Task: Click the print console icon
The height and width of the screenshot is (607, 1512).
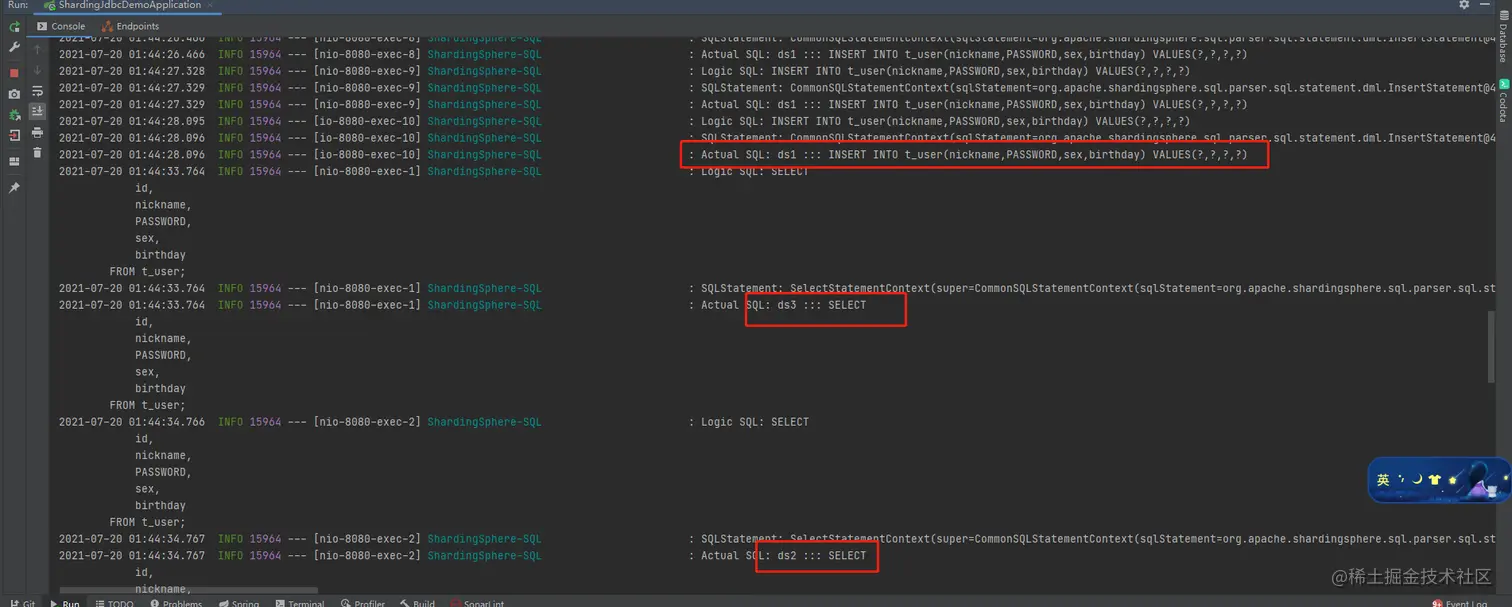Action: tap(37, 132)
